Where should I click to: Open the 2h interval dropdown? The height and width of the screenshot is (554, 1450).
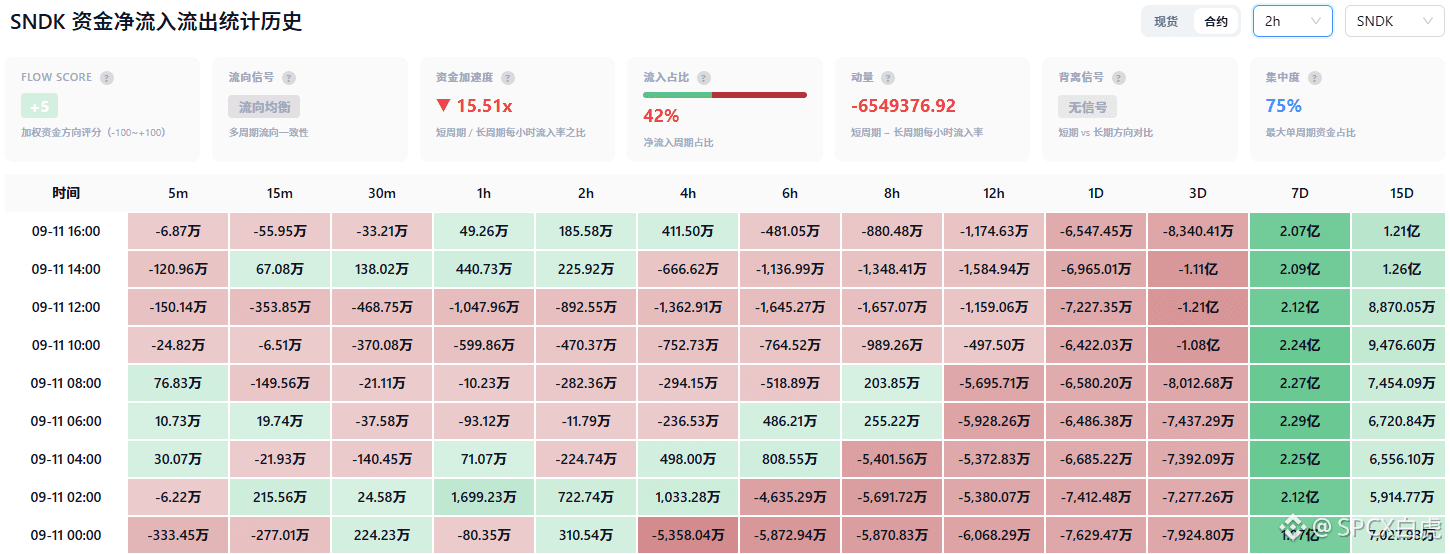(1292, 21)
